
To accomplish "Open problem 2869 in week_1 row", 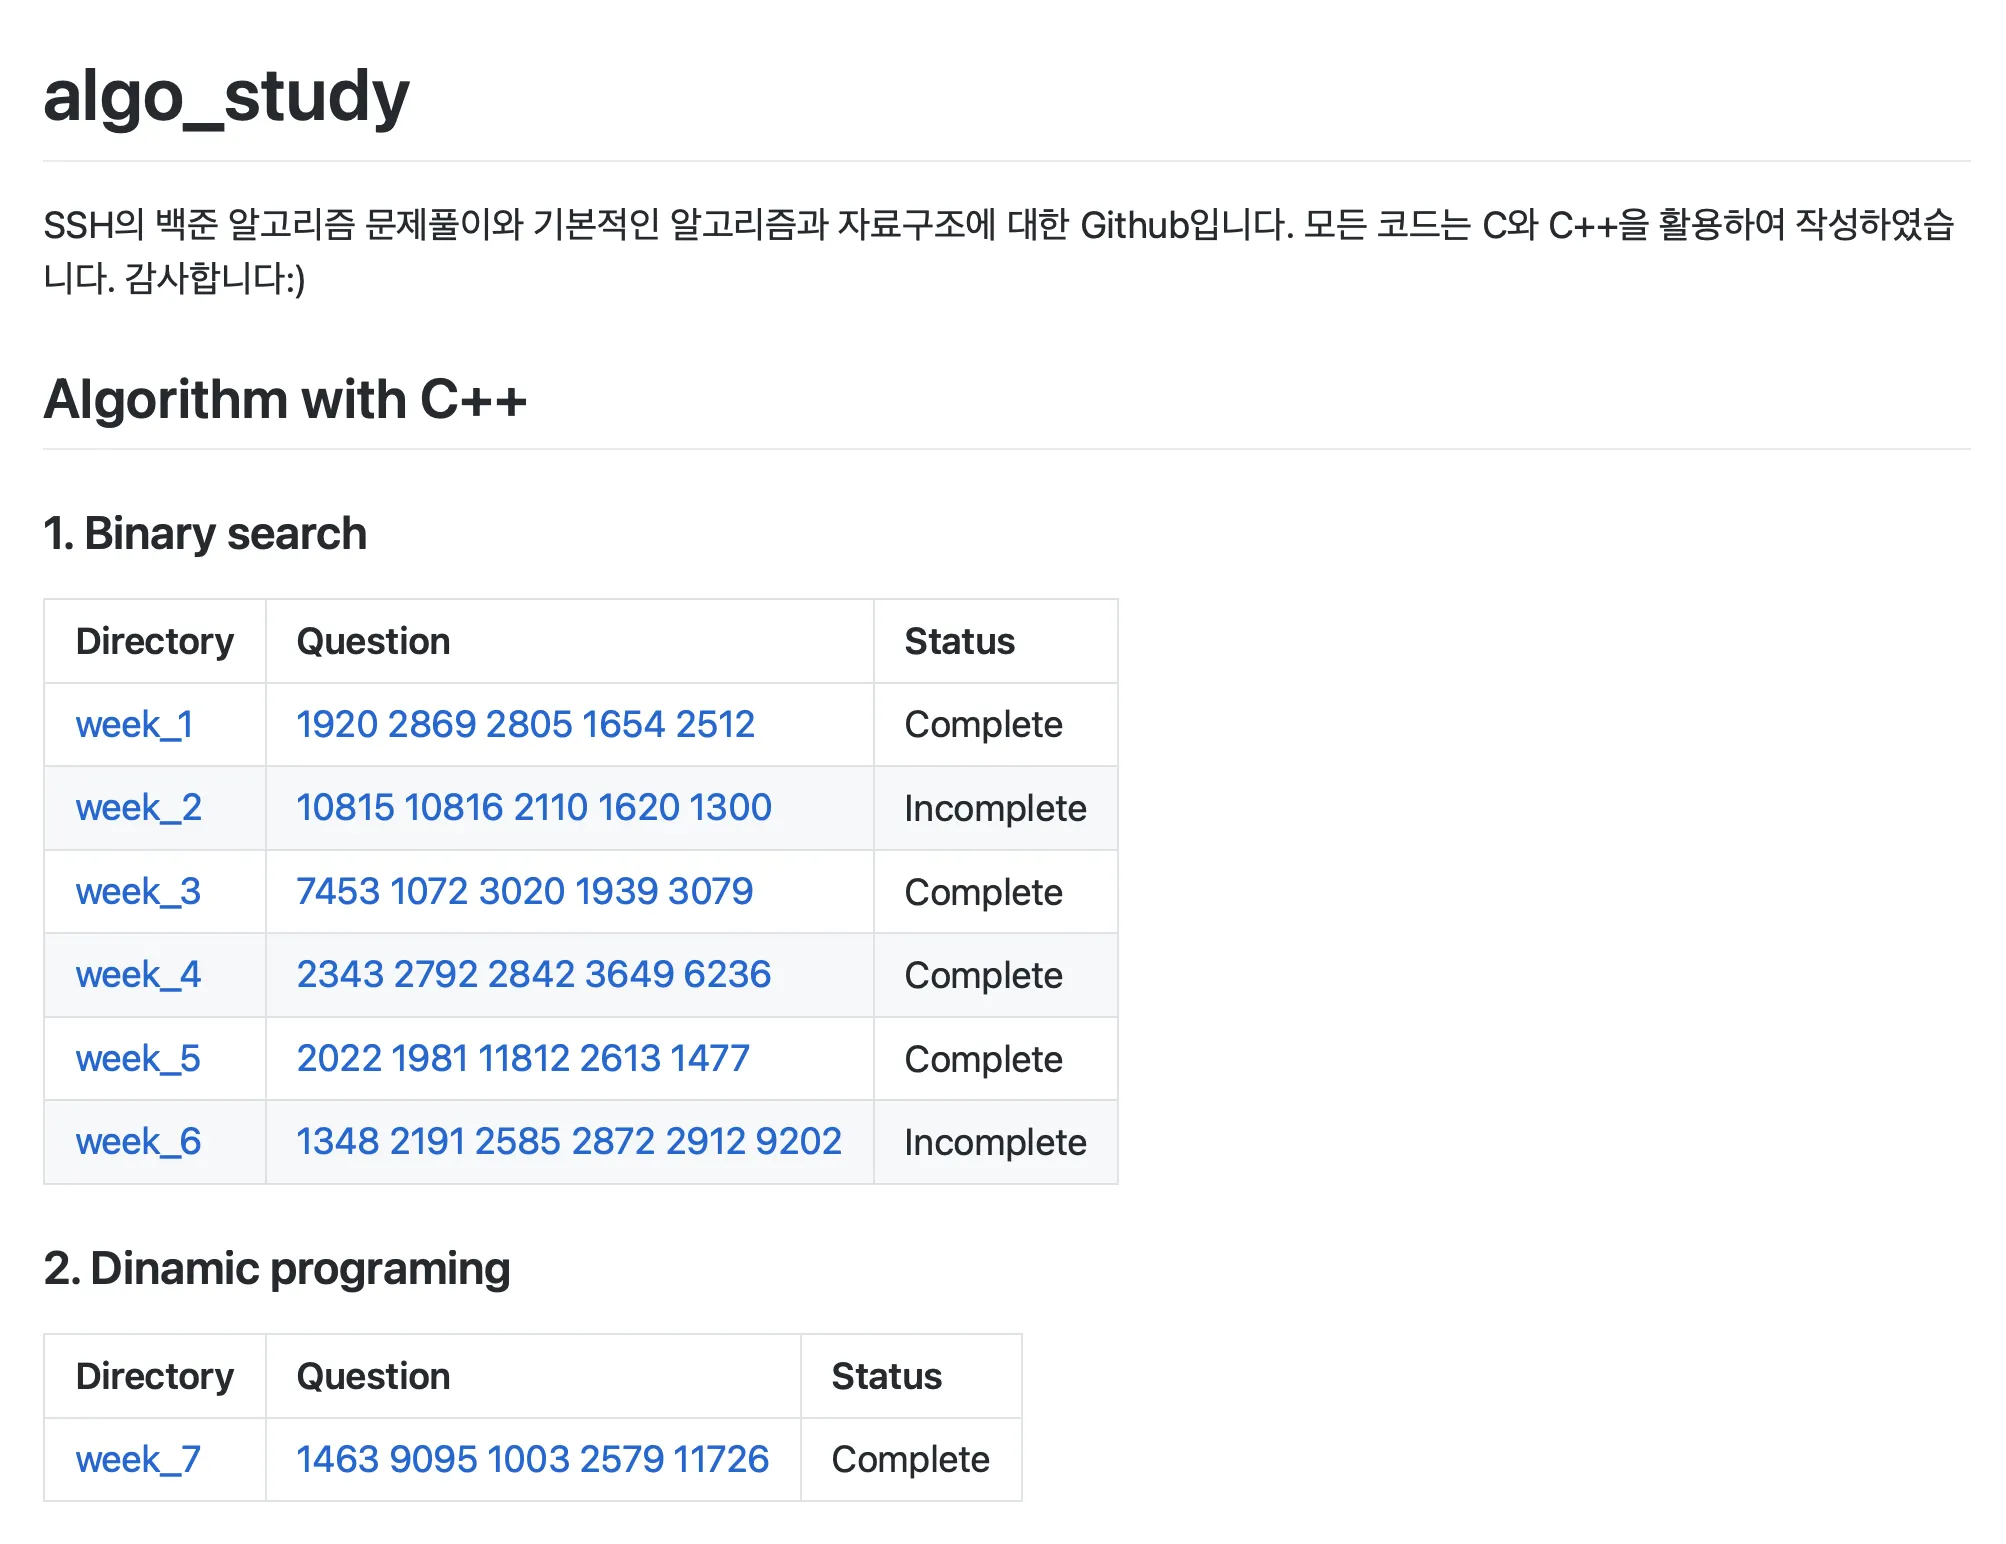I will [x=431, y=724].
